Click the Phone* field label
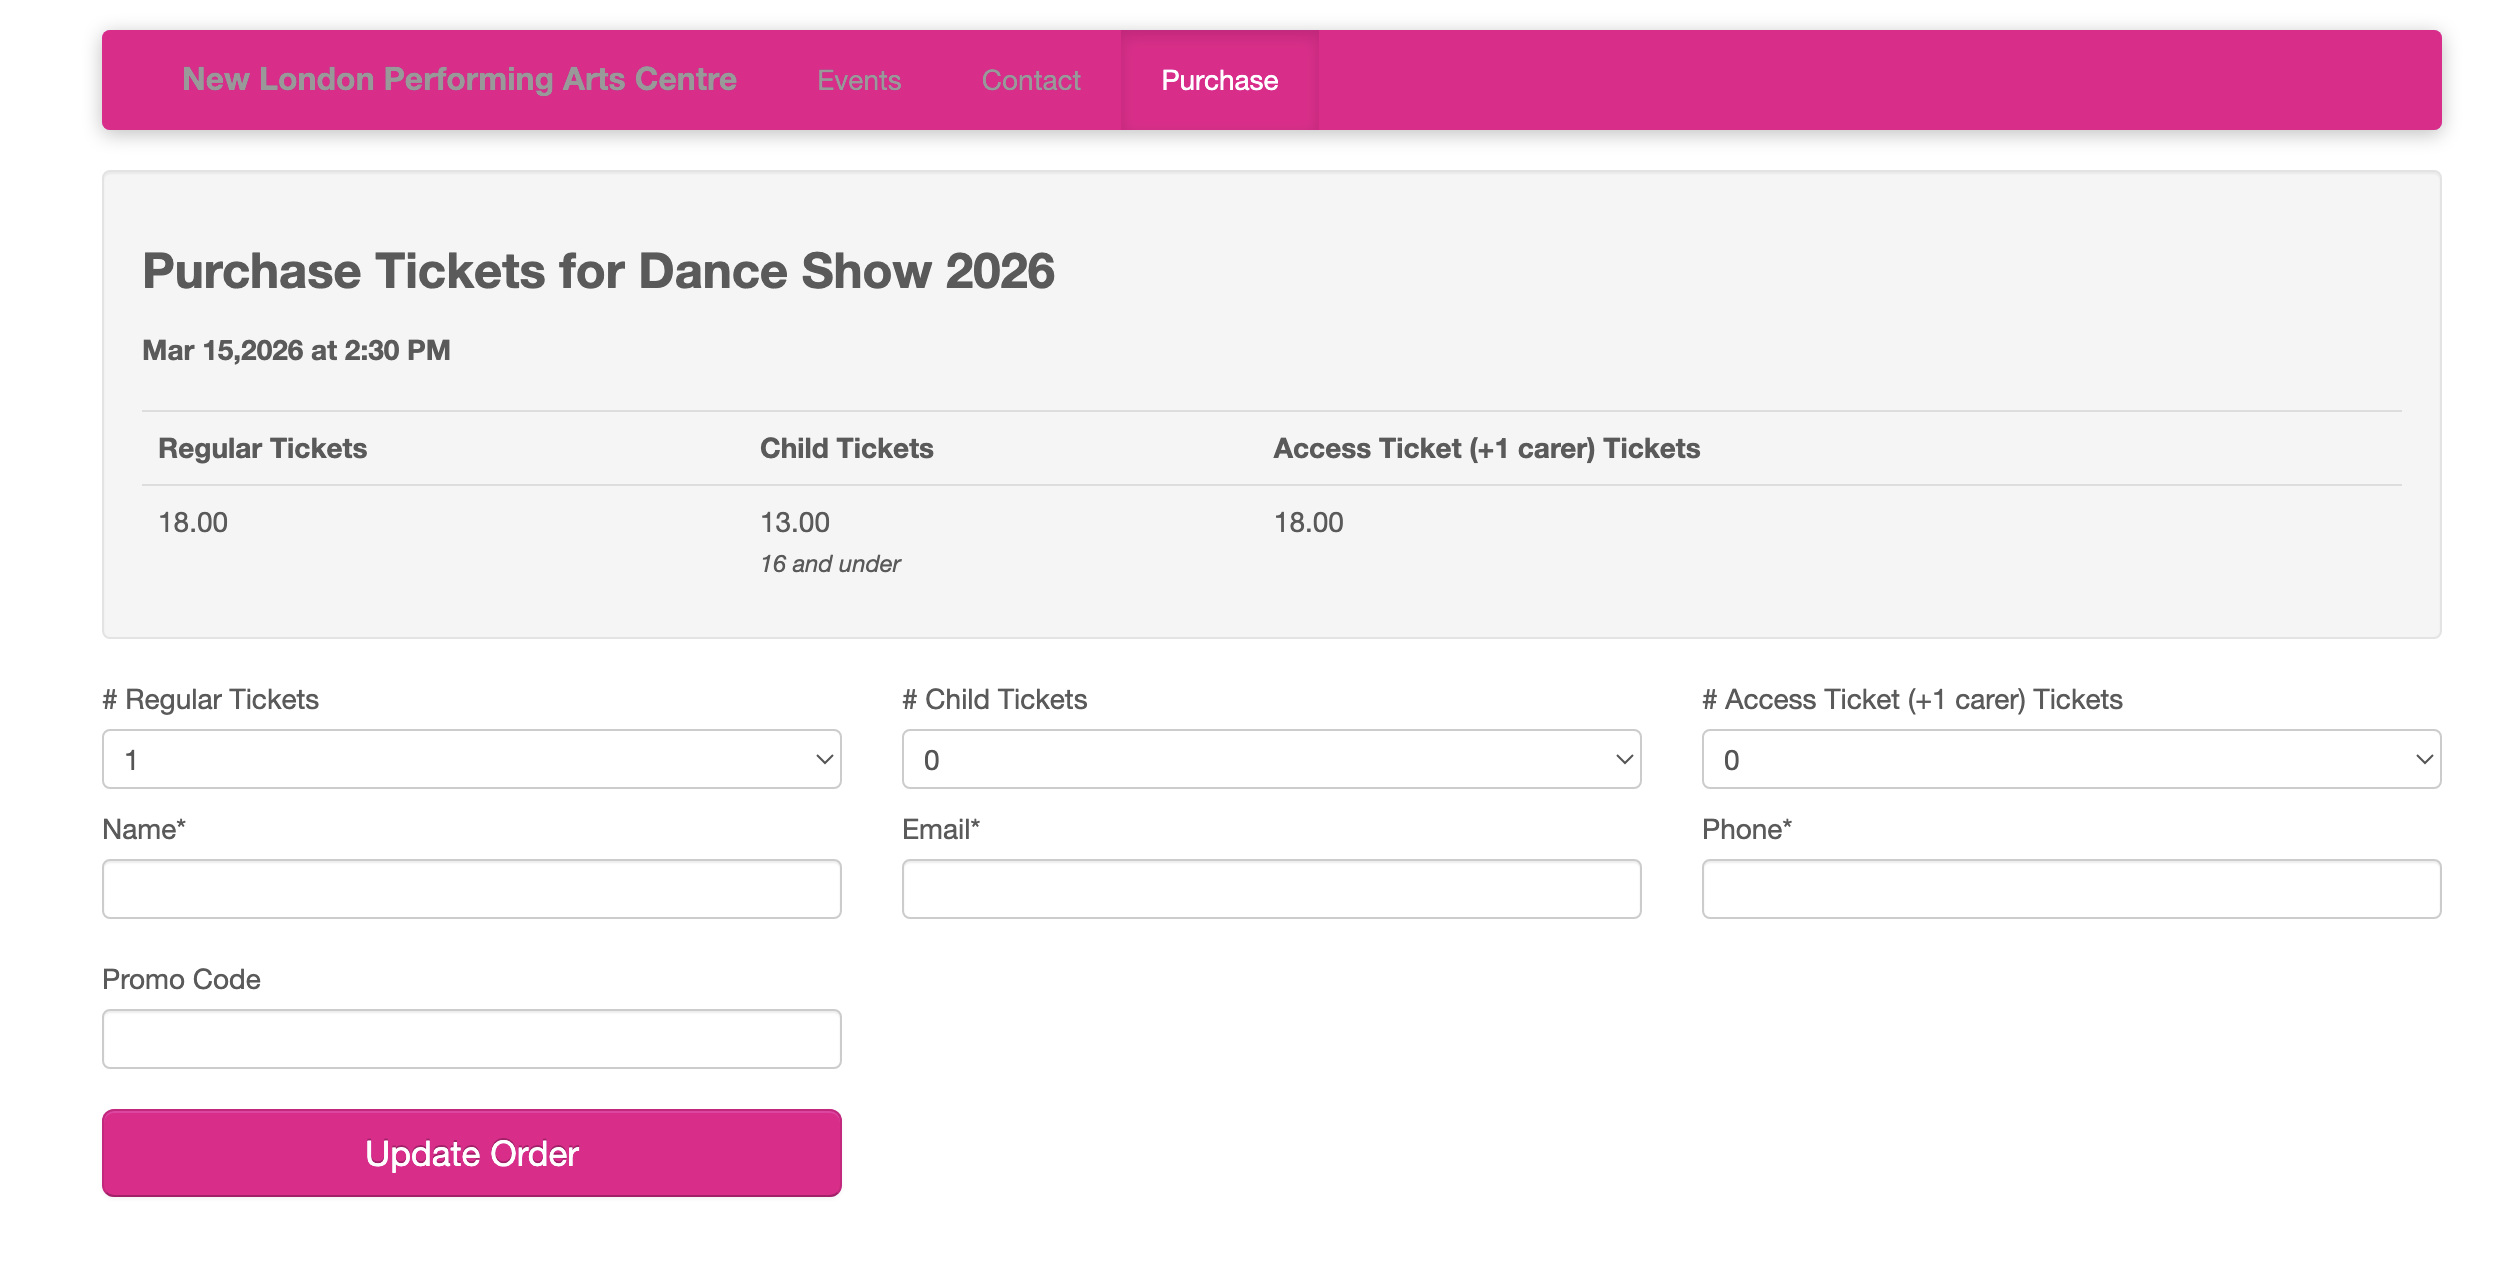 1746,829
